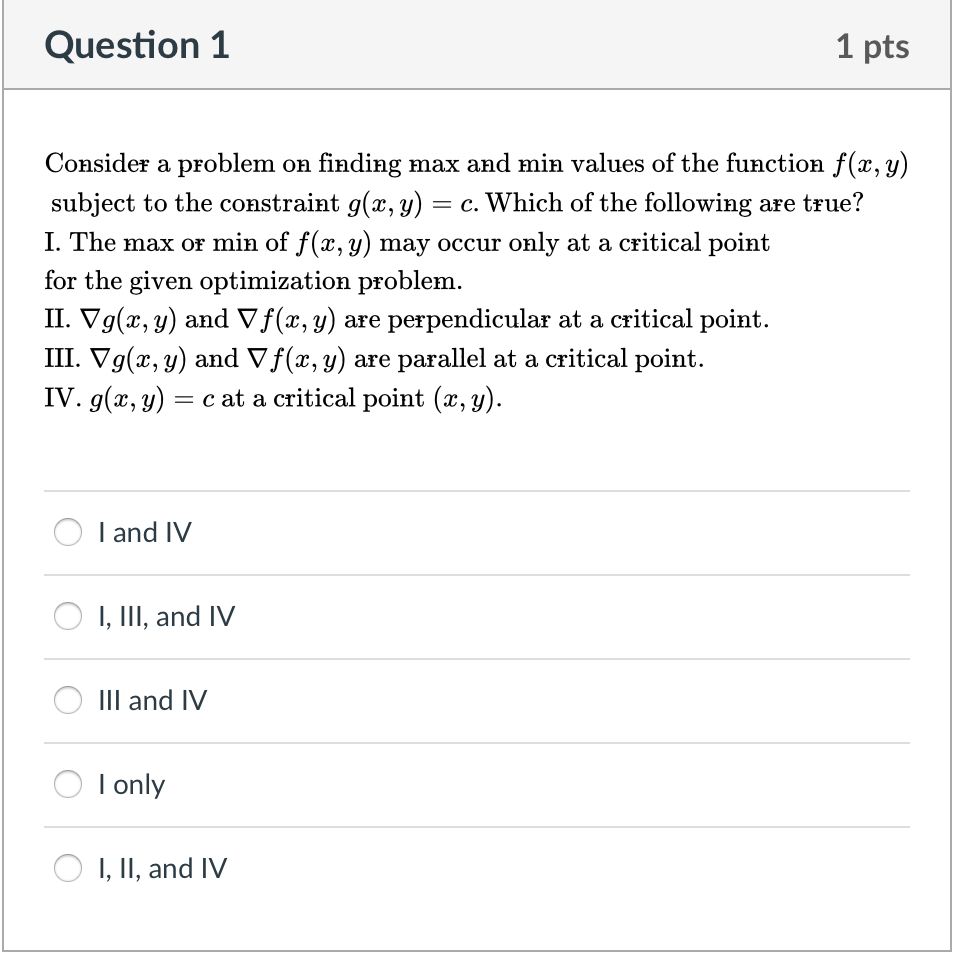Select the 'I and IV' answer option
The height and width of the screenshot is (958, 960).
point(67,533)
